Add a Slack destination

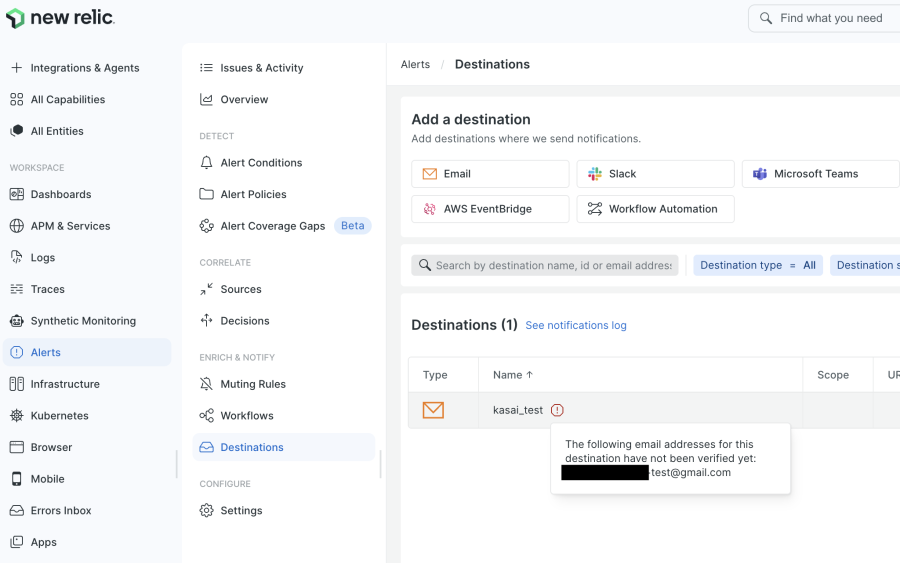(x=655, y=174)
